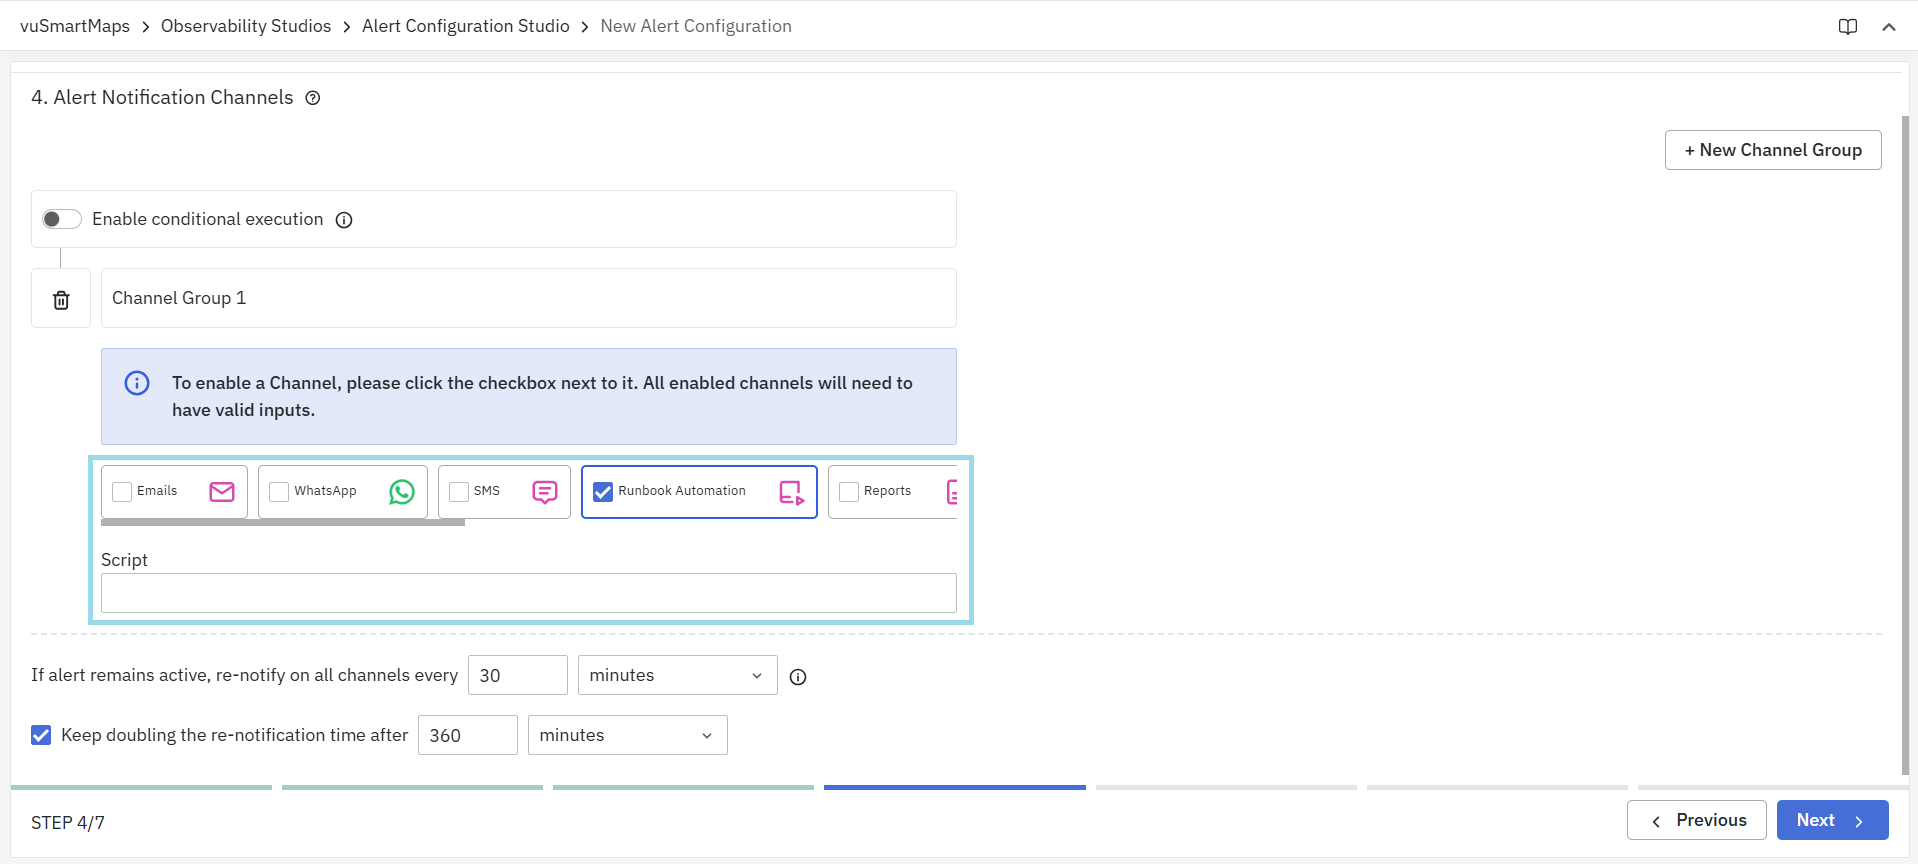Click the pink email envelope icon
This screenshot has height=864, width=1918.
tap(222, 491)
